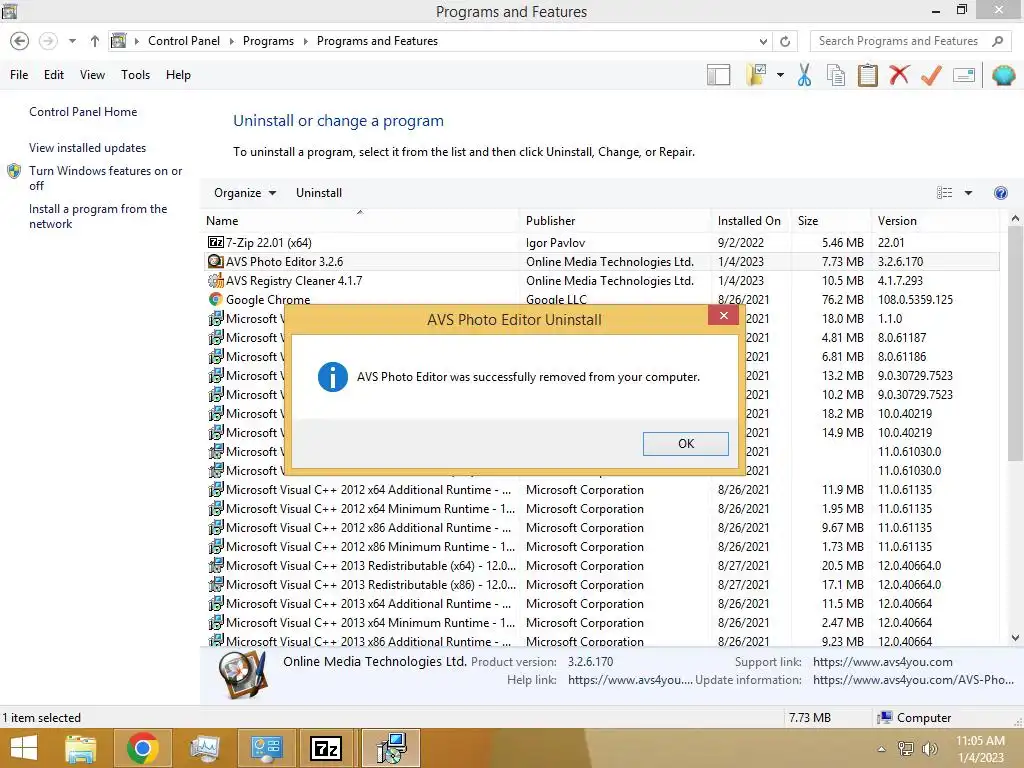Click the folder options toolbar icon
The height and width of the screenshot is (768, 1024).
pyautogui.click(x=756, y=75)
